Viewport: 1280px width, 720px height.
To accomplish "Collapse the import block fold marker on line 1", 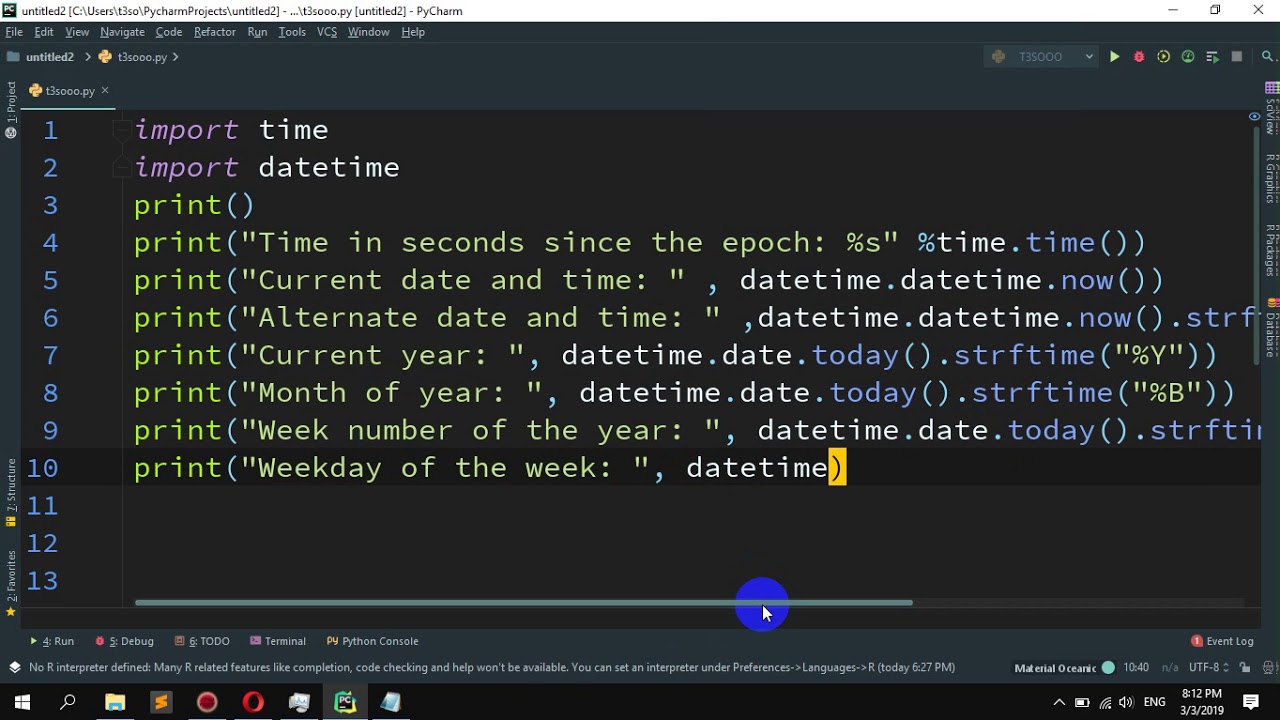I will click(x=121, y=130).
